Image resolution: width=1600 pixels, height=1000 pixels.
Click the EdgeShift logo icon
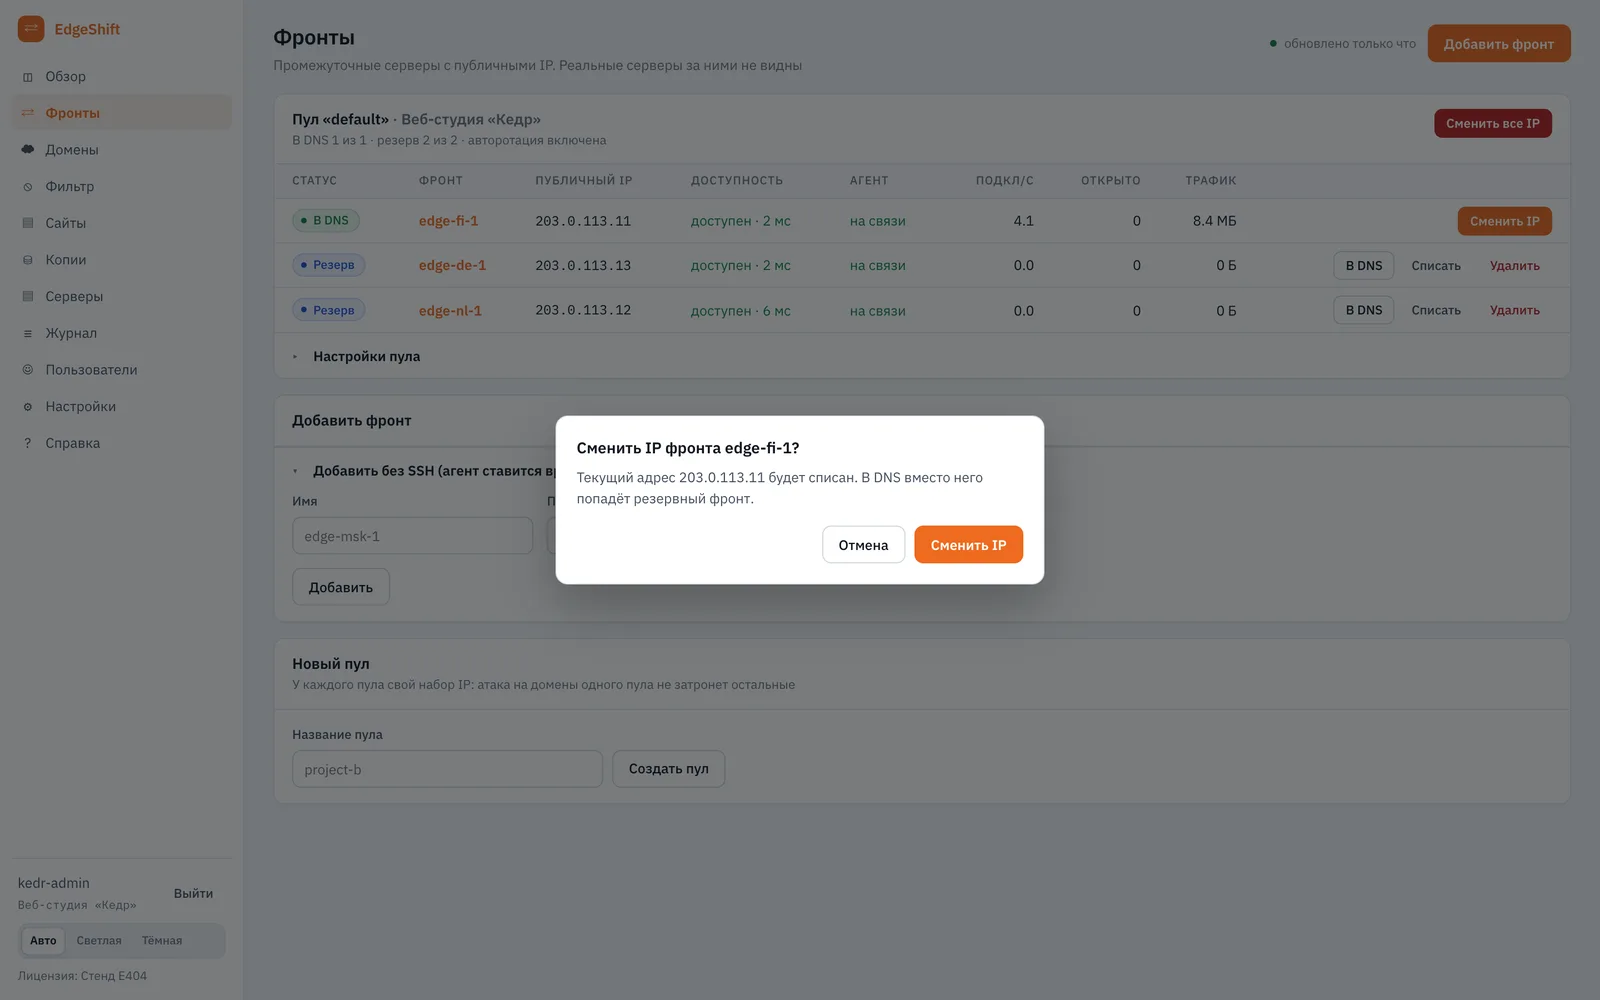[31, 29]
